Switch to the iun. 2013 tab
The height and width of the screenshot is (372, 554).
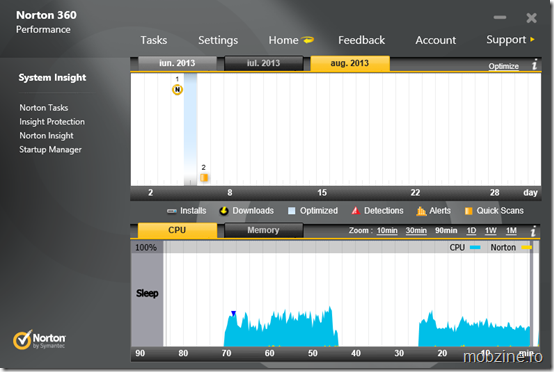tap(177, 63)
